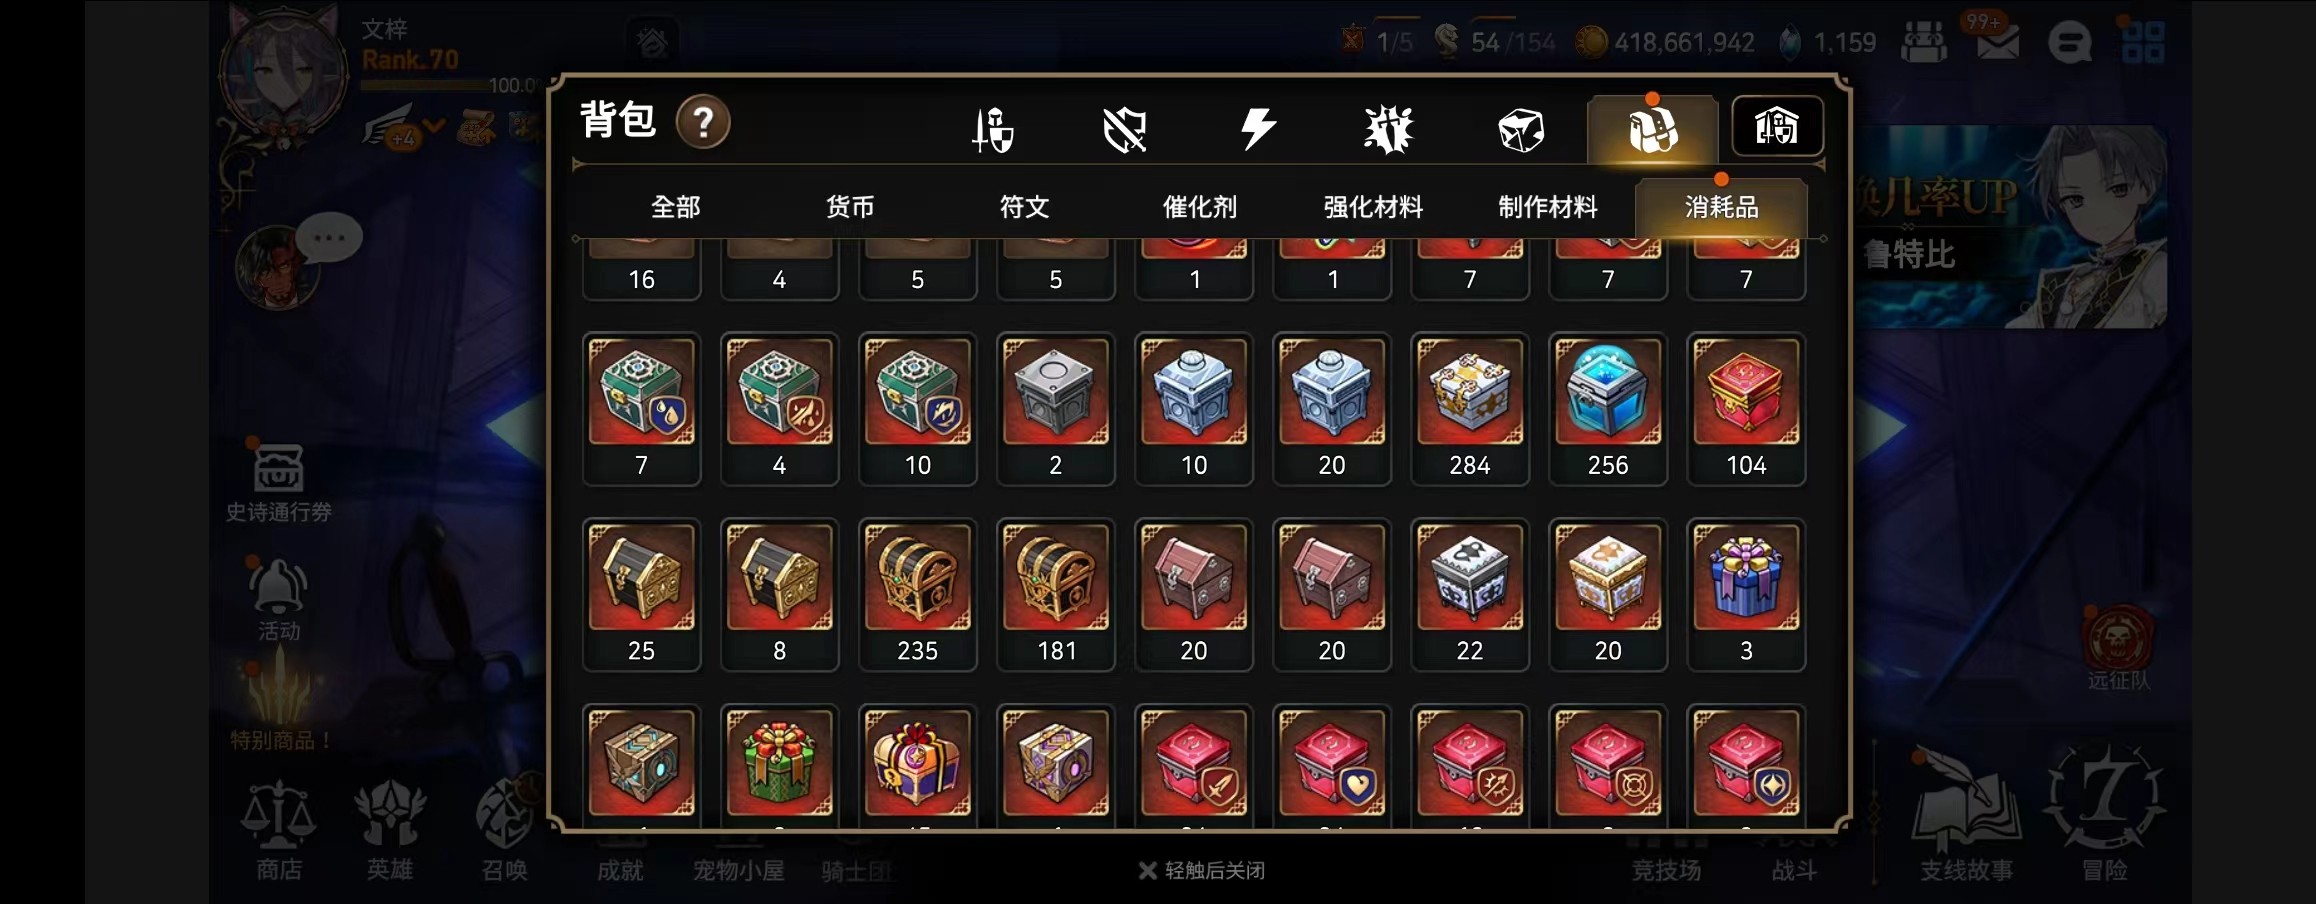The image size is (2316, 904).
Task: Select the cube dice category icon
Action: (1521, 130)
